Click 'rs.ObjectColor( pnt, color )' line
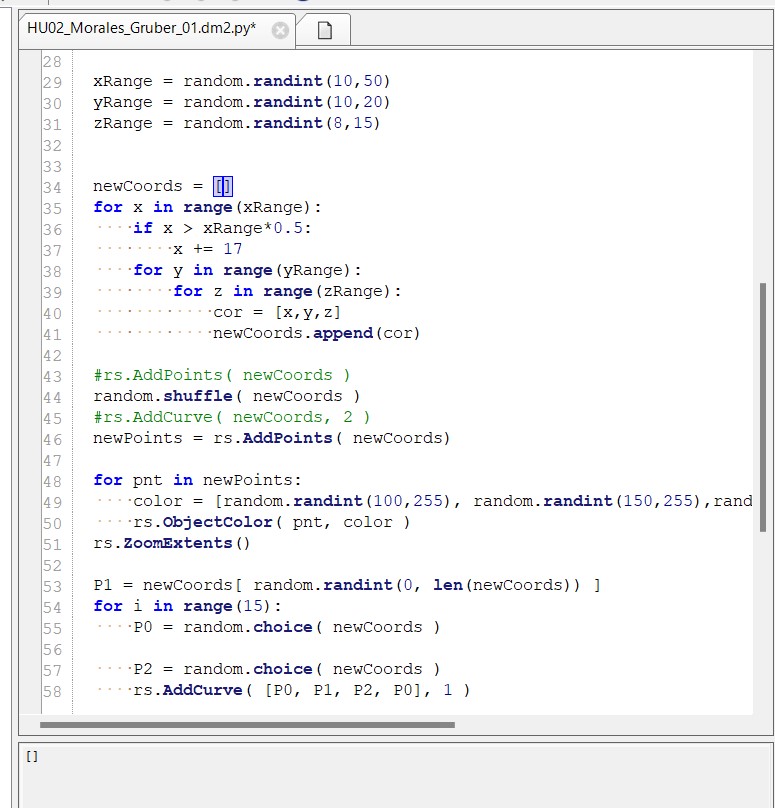 click(272, 522)
